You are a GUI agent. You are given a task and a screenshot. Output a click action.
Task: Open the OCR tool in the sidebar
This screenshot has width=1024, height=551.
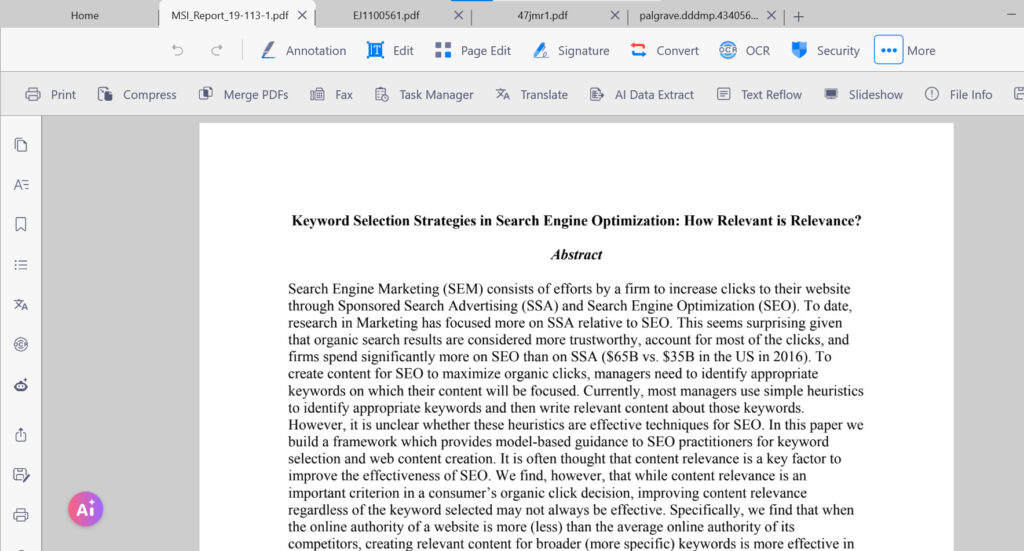point(21,345)
